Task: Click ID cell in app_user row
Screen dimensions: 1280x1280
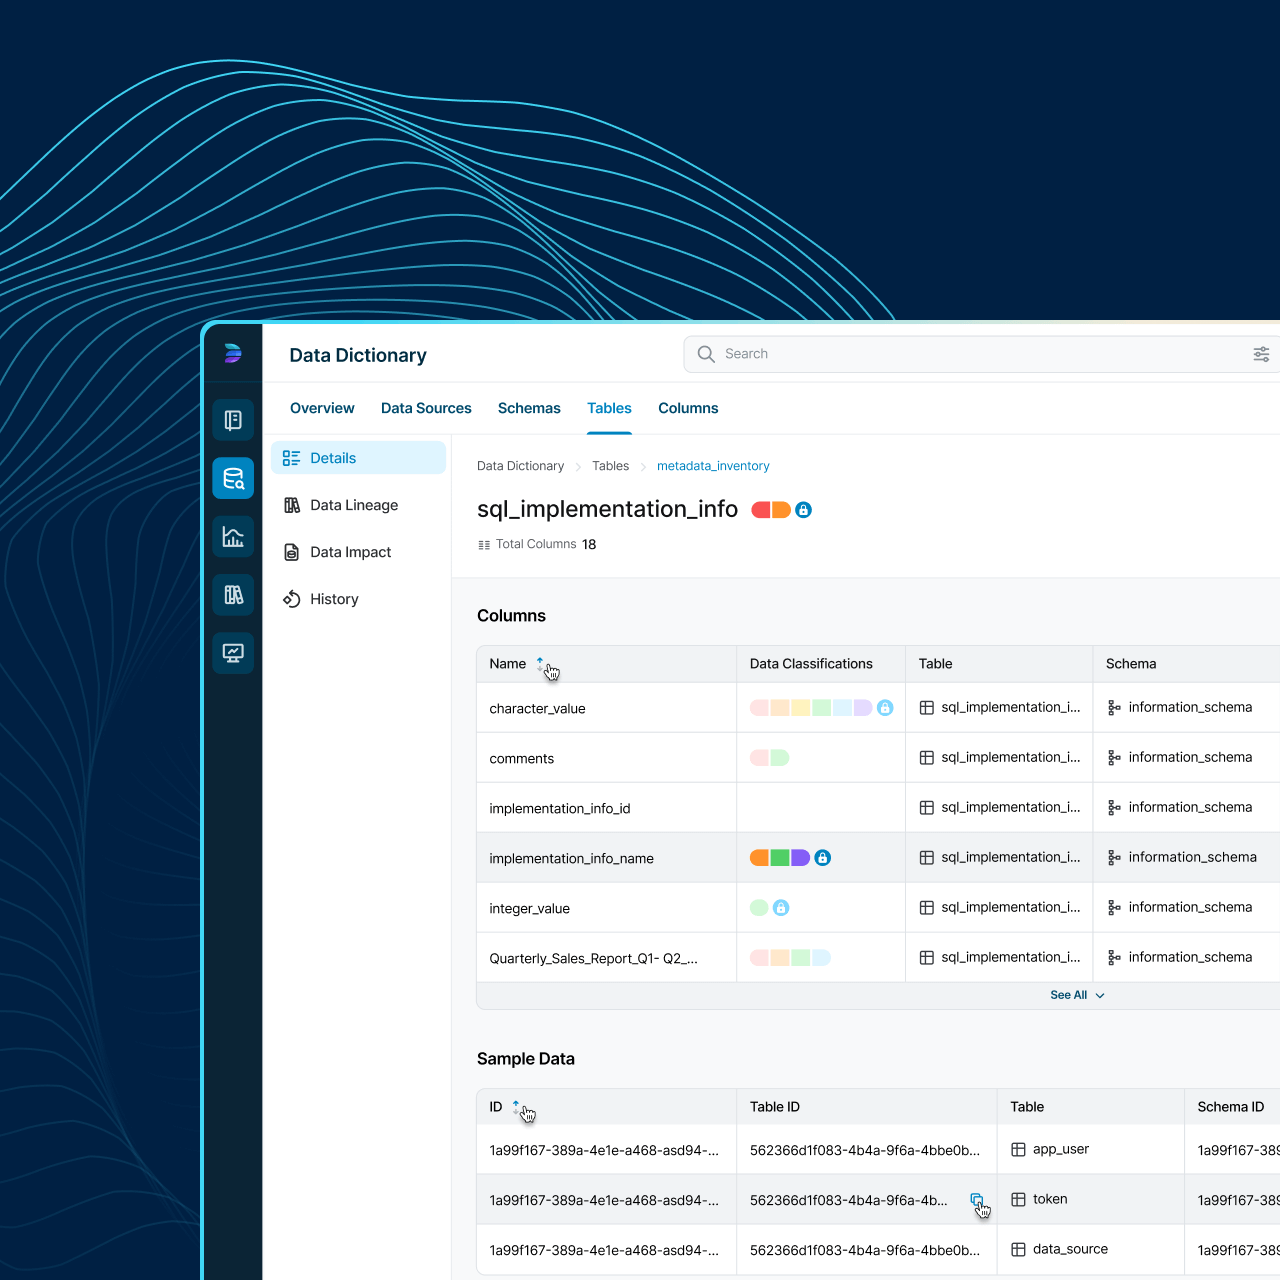Action: tap(604, 1151)
